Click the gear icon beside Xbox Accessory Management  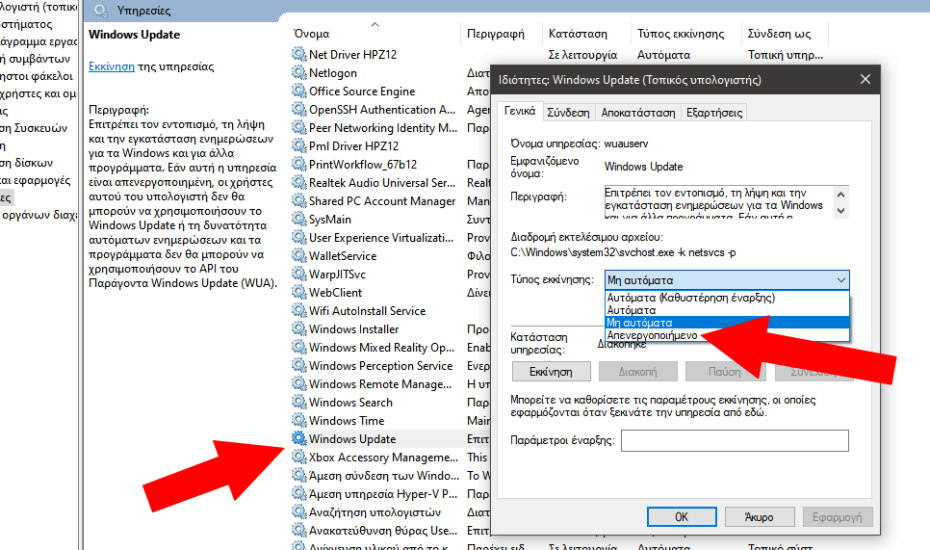pos(299,457)
